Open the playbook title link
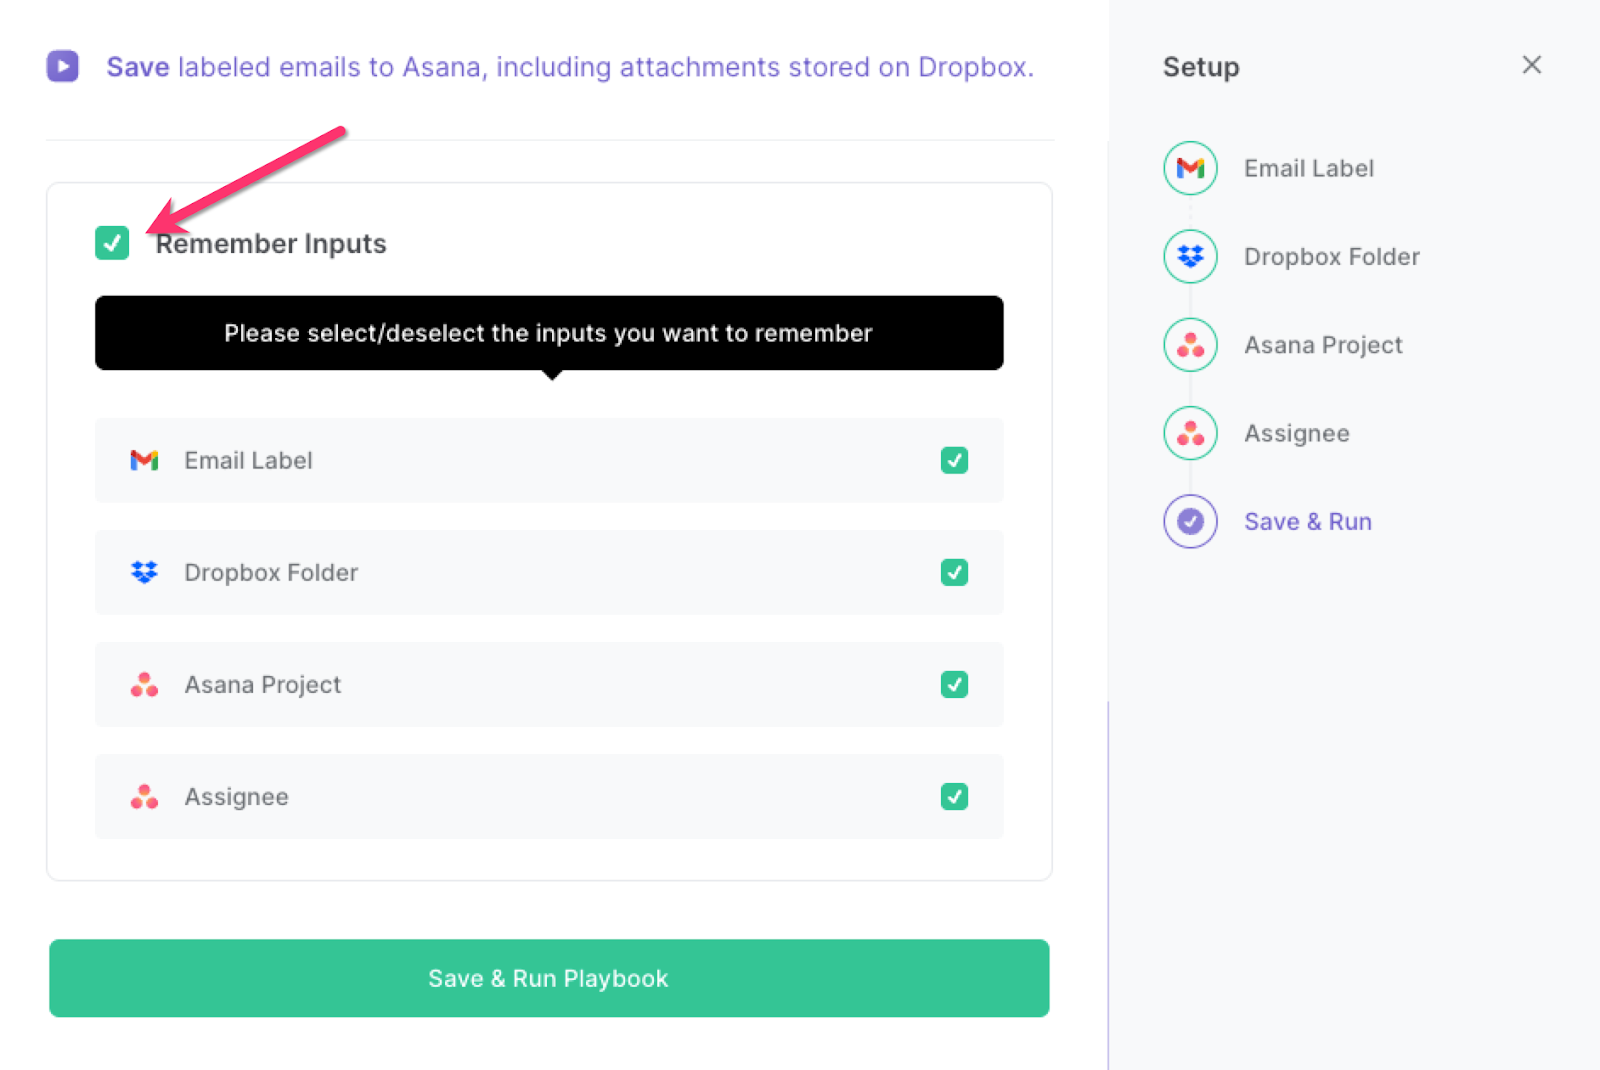Viewport: 1600px width, 1070px height. 570,67
